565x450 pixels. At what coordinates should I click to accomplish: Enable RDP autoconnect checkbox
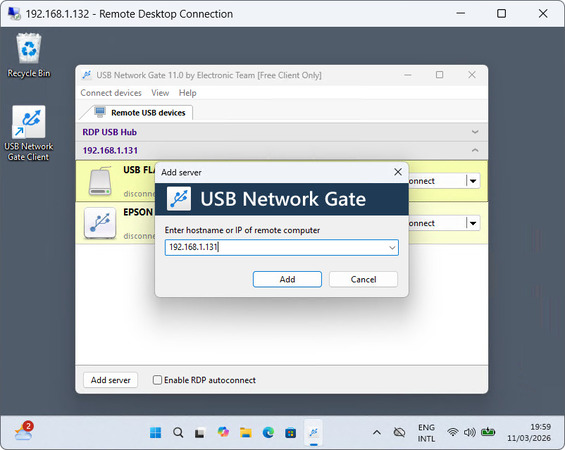[x=157, y=380]
